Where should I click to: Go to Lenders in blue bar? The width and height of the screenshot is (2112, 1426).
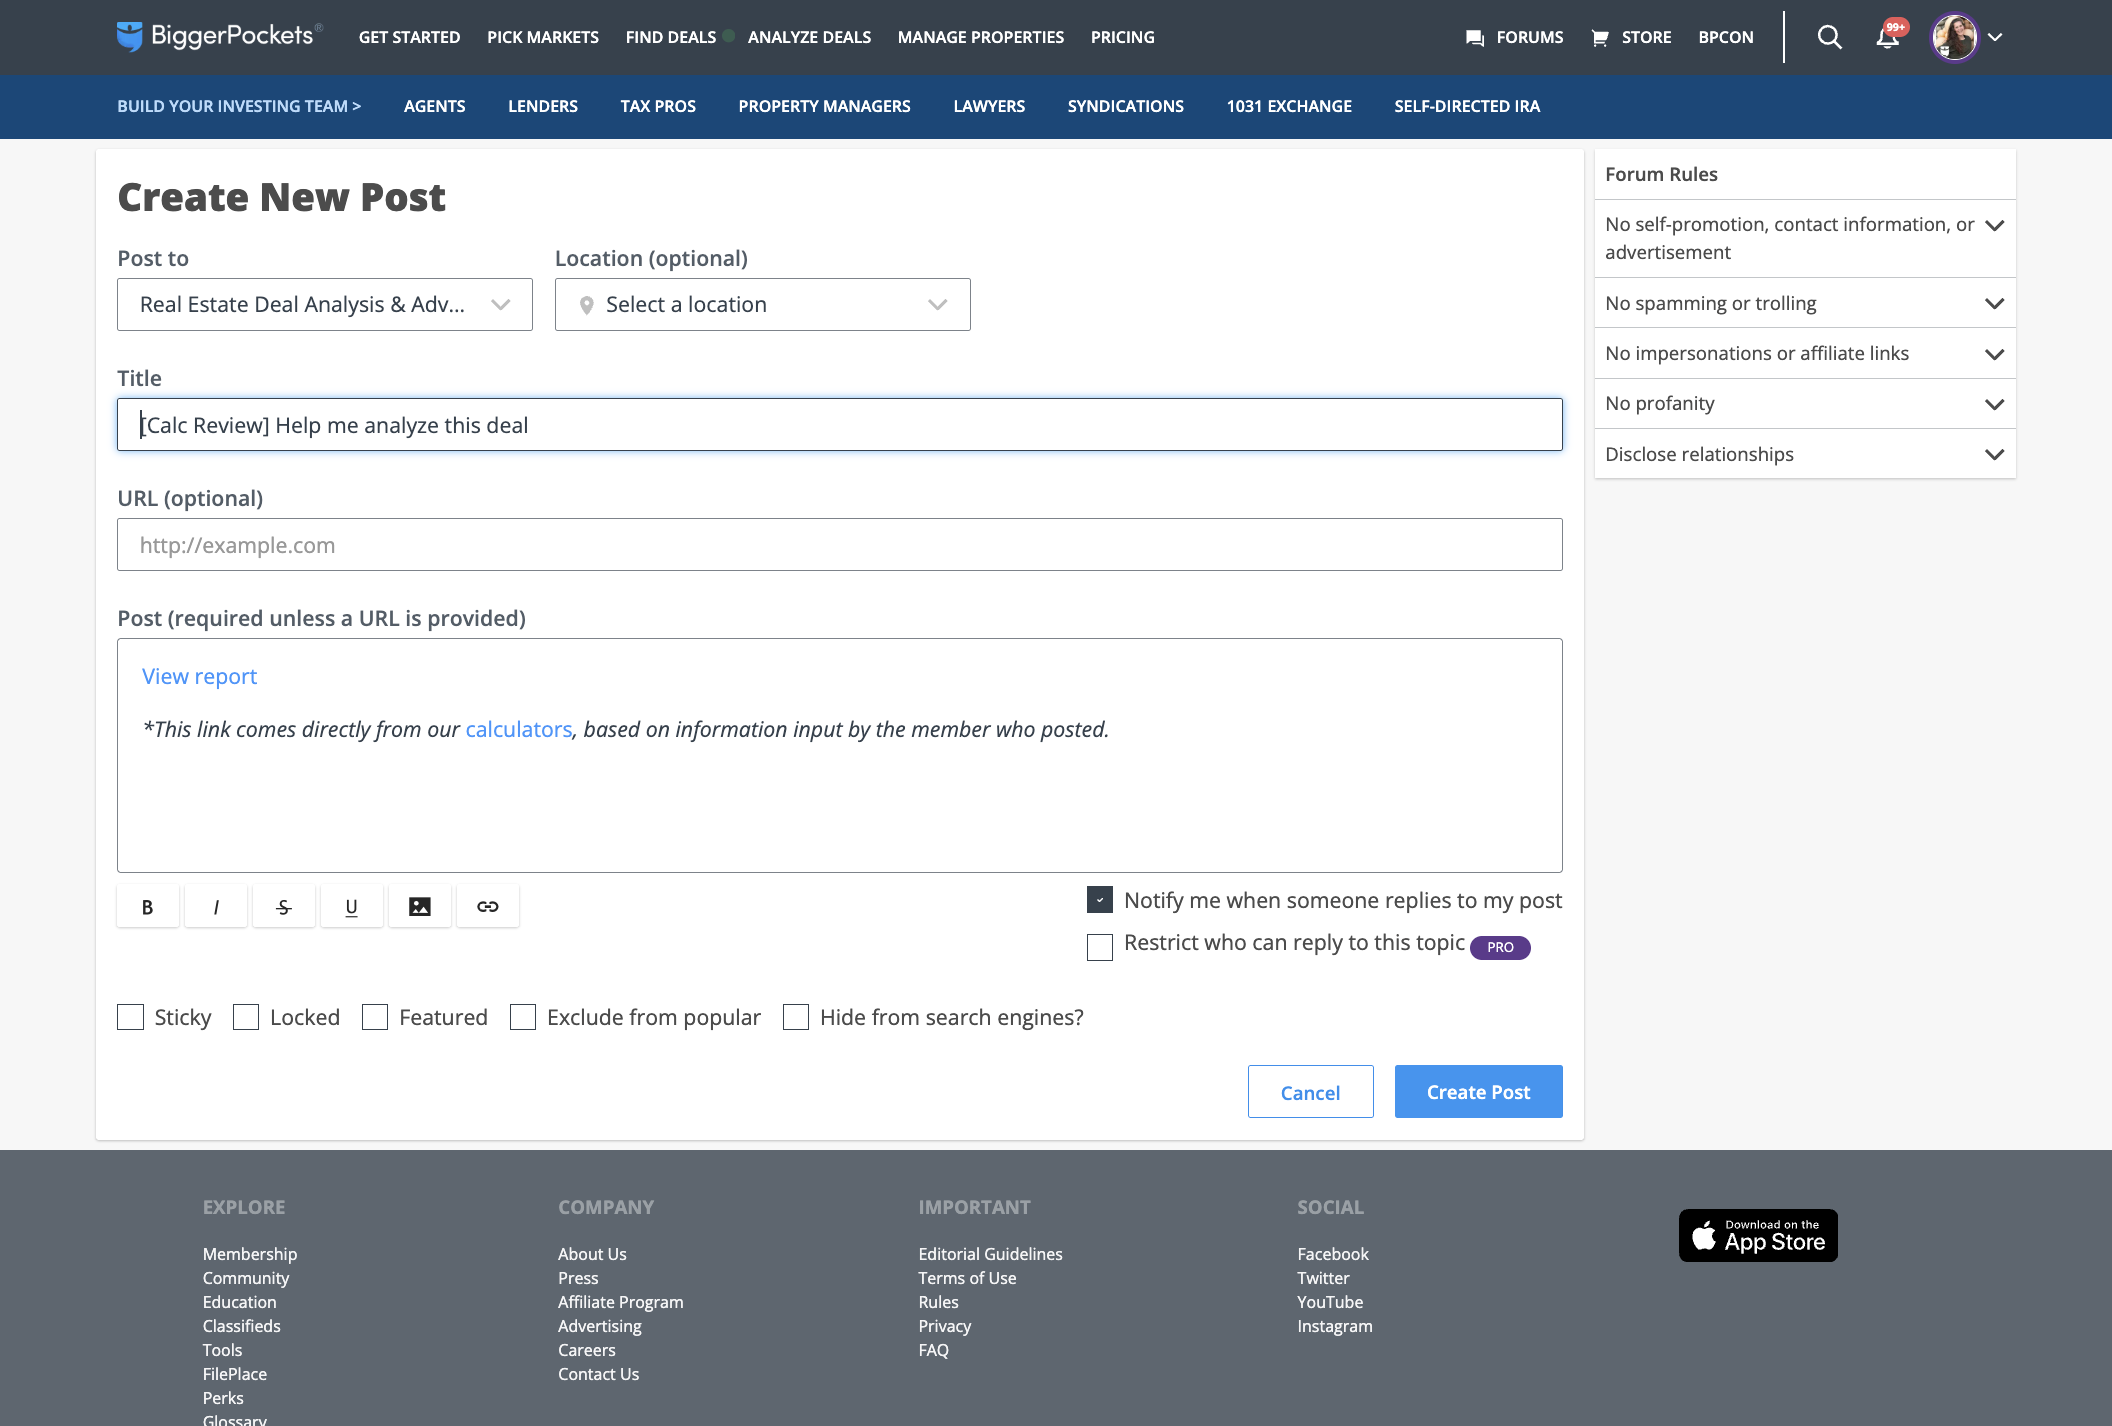pos(543,106)
